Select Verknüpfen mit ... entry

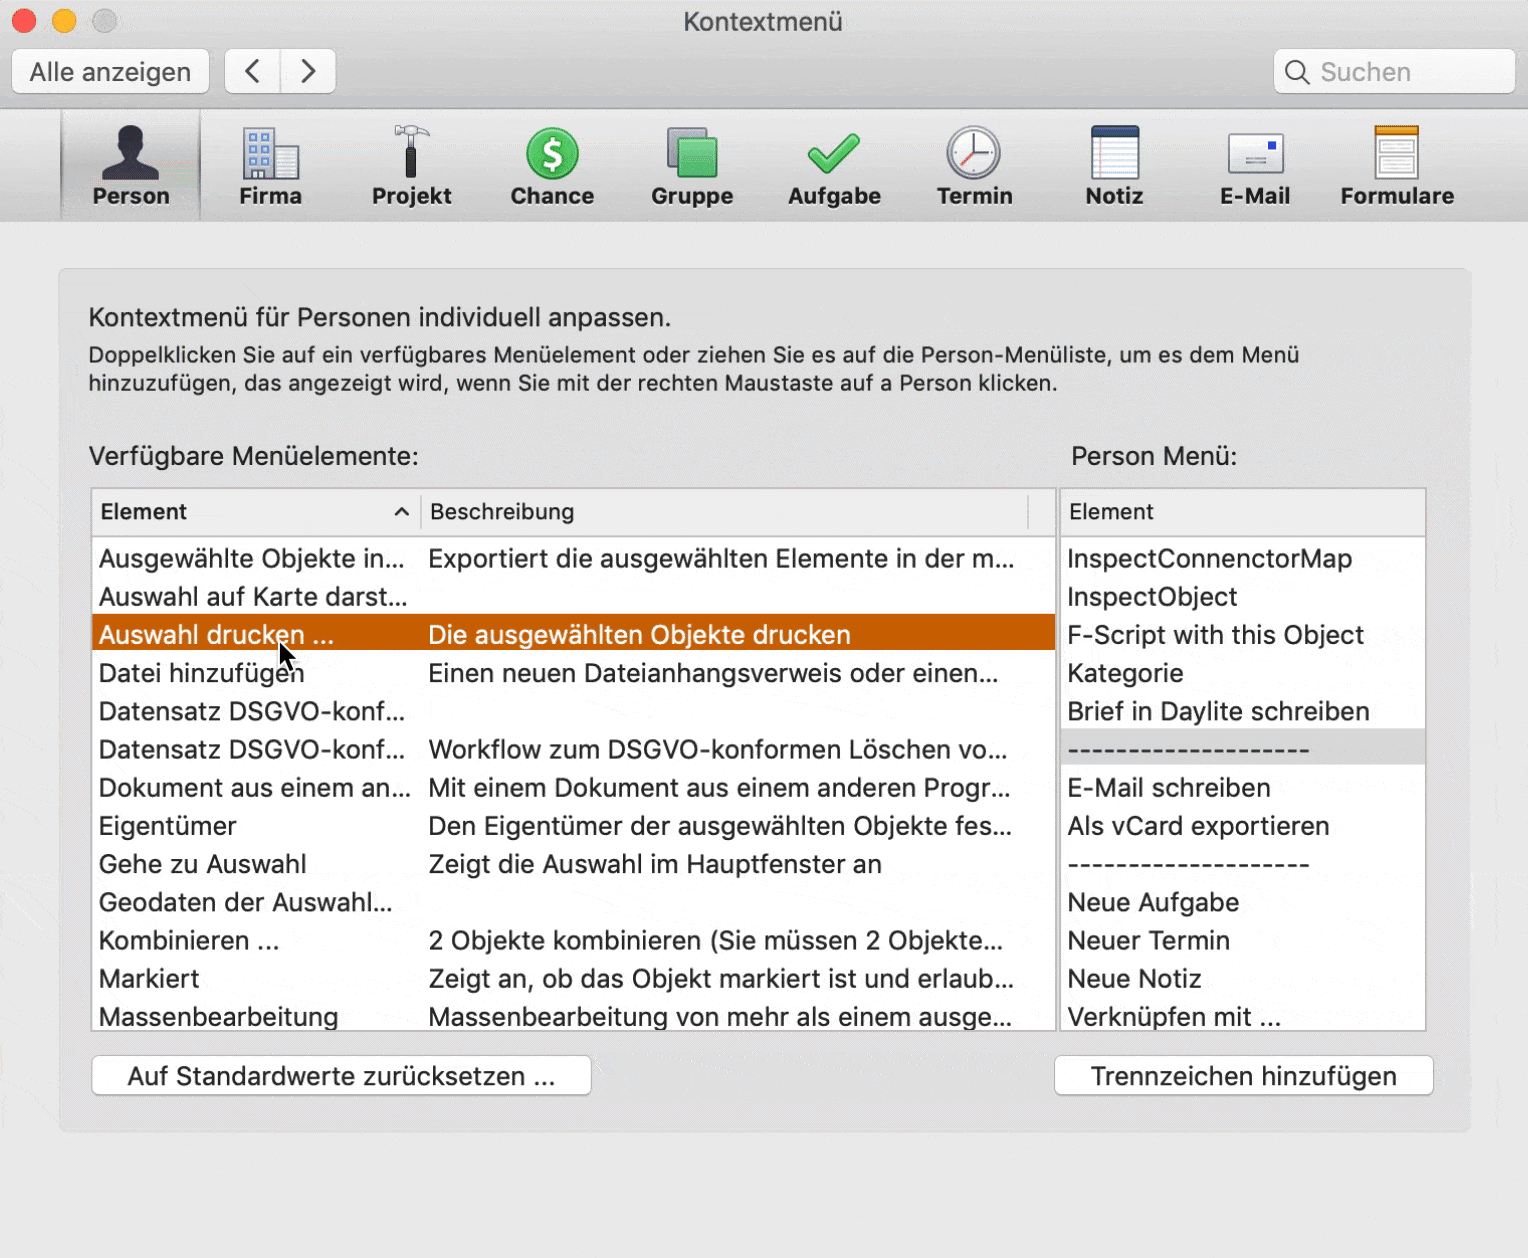point(1242,1015)
